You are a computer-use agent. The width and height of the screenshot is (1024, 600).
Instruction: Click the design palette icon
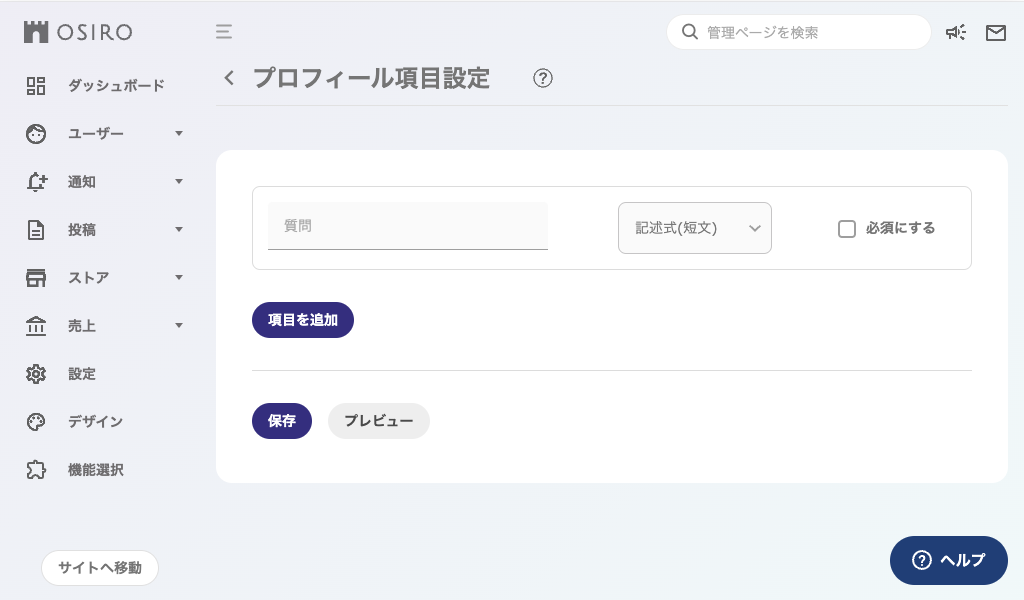[36, 422]
